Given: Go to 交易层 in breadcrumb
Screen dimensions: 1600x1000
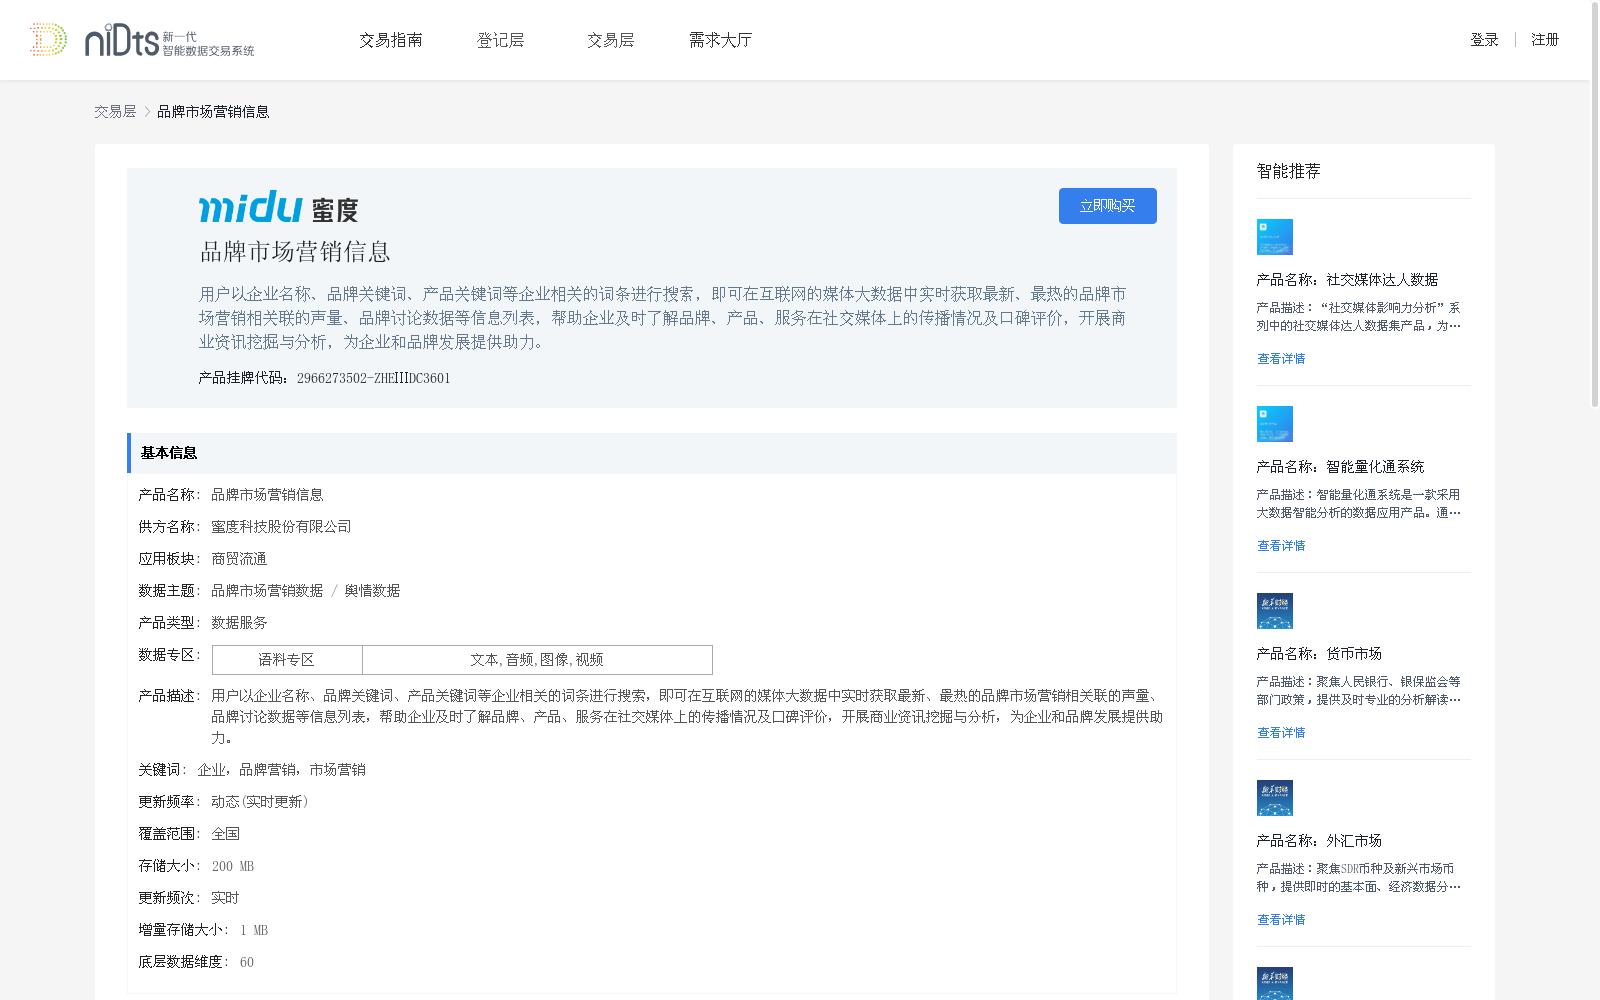Looking at the screenshot, I should (115, 112).
